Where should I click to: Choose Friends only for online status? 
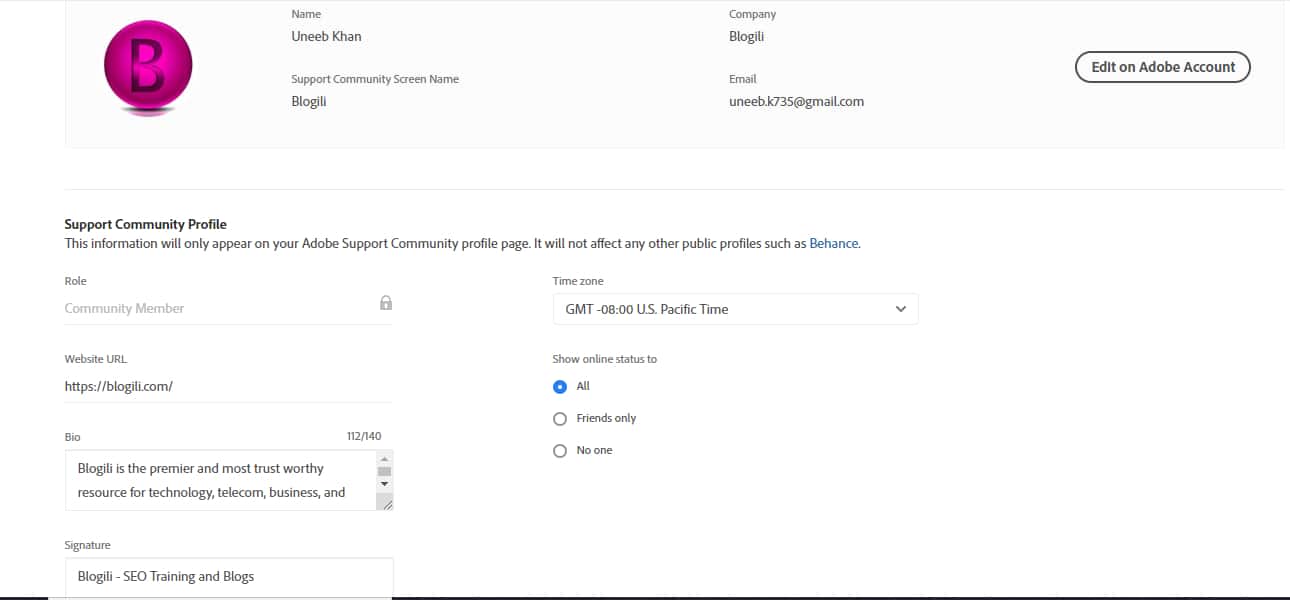coord(560,419)
